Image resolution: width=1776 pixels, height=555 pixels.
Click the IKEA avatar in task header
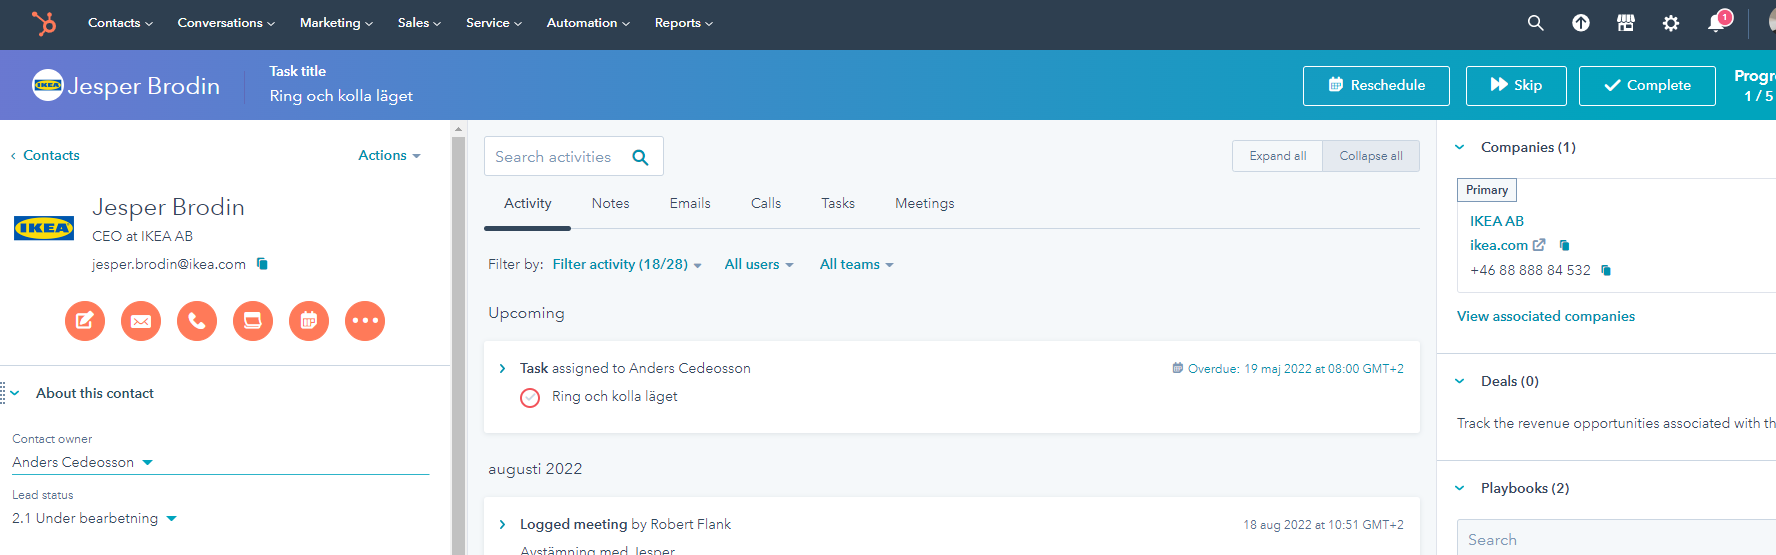(x=47, y=85)
